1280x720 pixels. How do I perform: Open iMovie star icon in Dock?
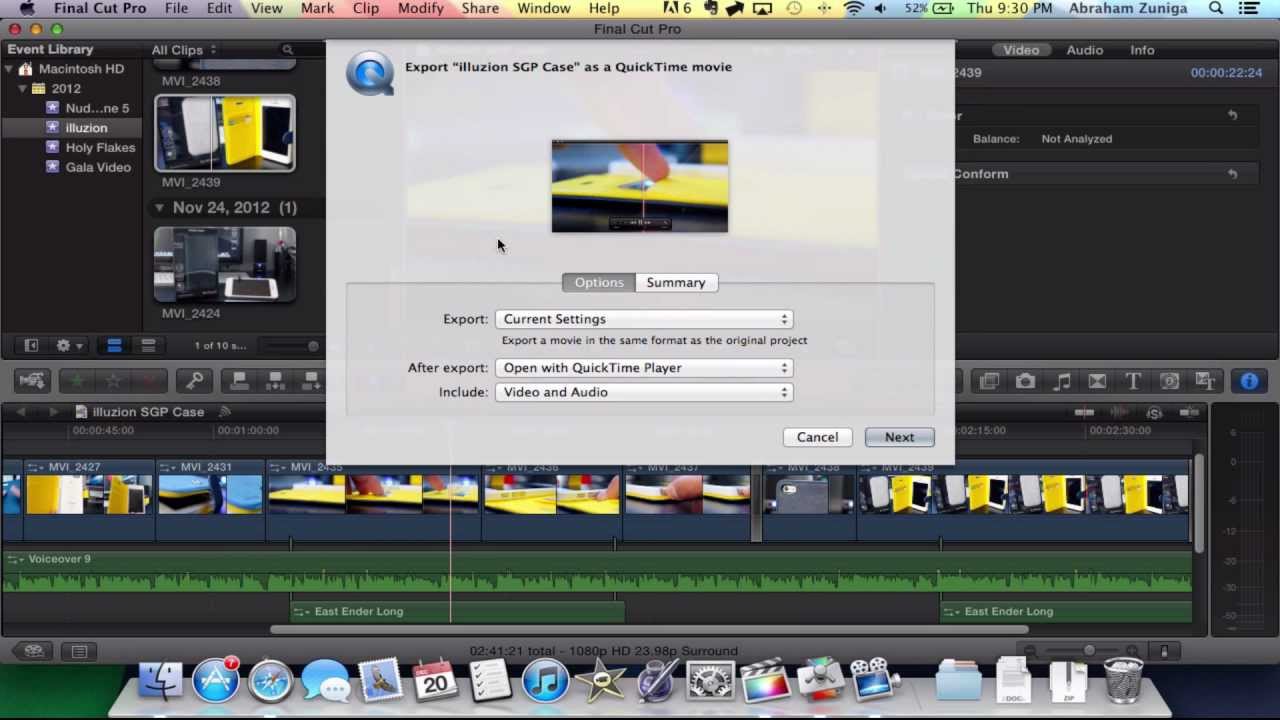pos(600,682)
